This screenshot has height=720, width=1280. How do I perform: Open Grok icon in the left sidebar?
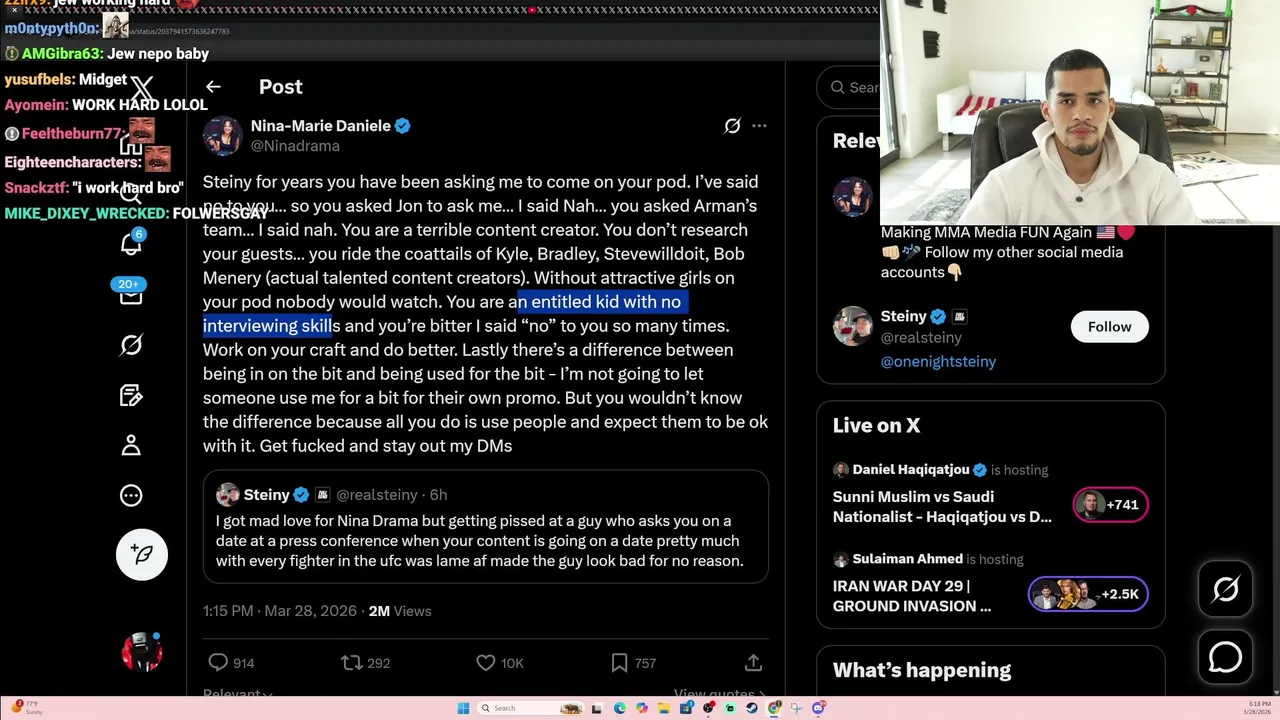pyautogui.click(x=131, y=345)
